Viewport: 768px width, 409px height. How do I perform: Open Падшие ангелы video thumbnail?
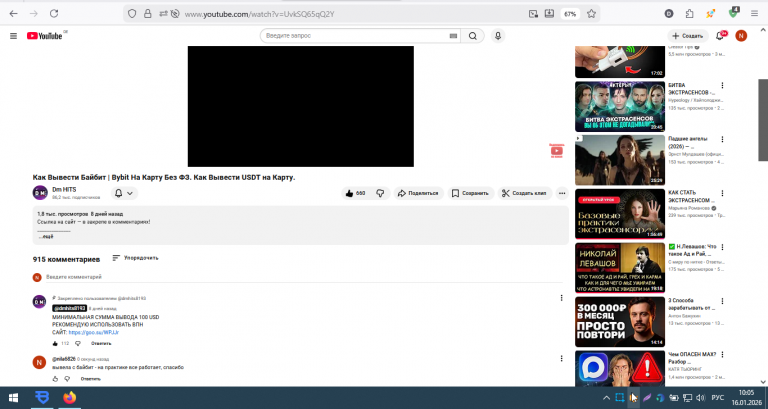pos(620,160)
